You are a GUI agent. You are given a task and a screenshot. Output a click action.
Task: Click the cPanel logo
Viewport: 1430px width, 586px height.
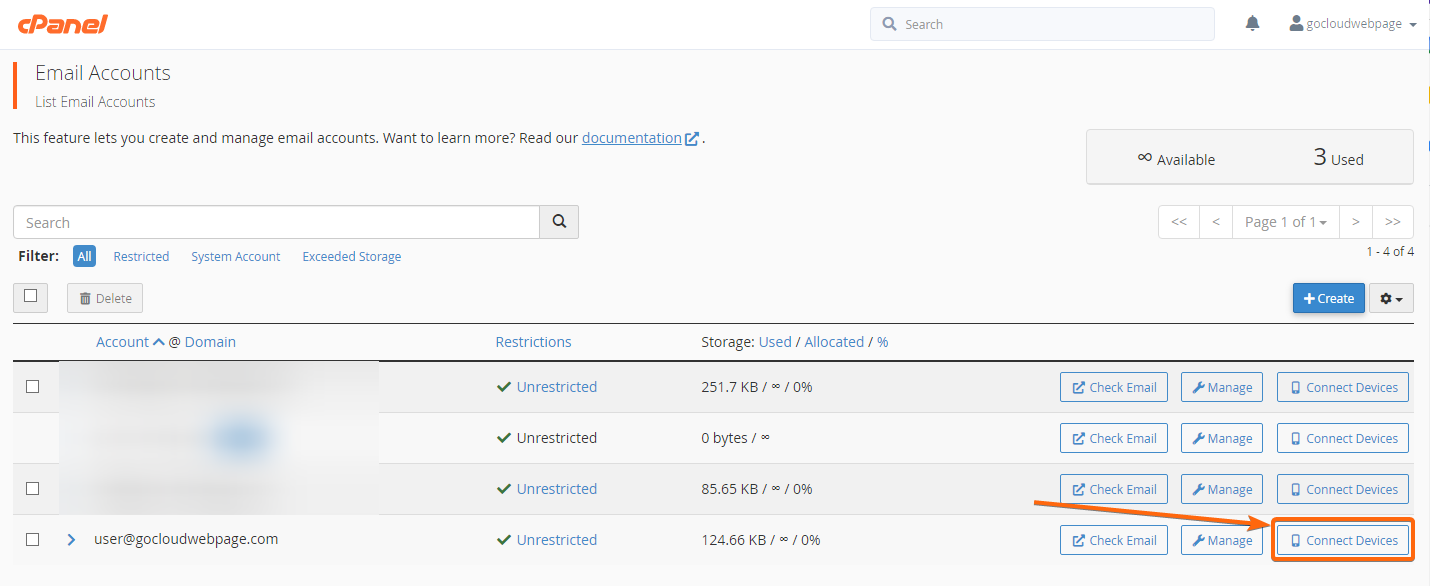click(63, 24)
